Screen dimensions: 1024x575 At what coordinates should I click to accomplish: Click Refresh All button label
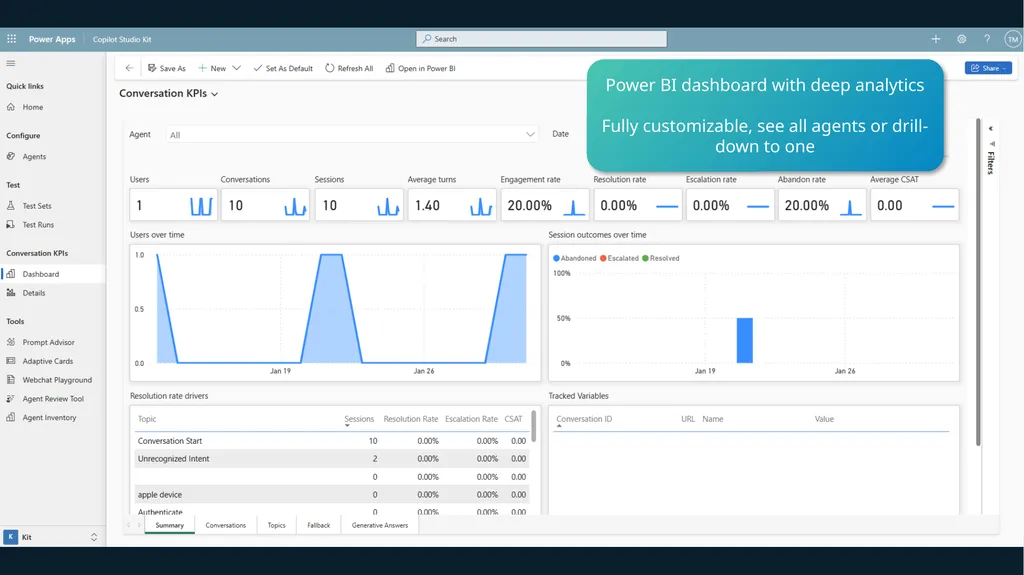click(x=355, y=69)
